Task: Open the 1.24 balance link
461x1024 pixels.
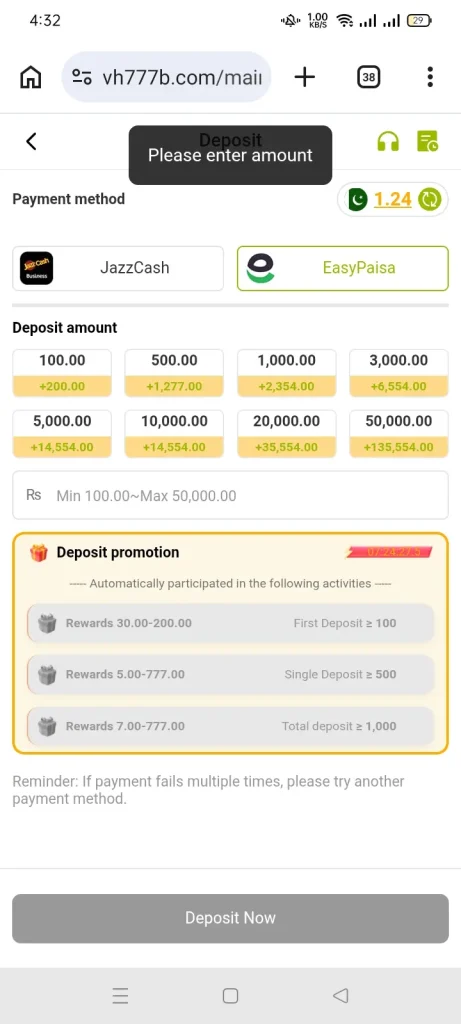Action: (x=392, y=199)
